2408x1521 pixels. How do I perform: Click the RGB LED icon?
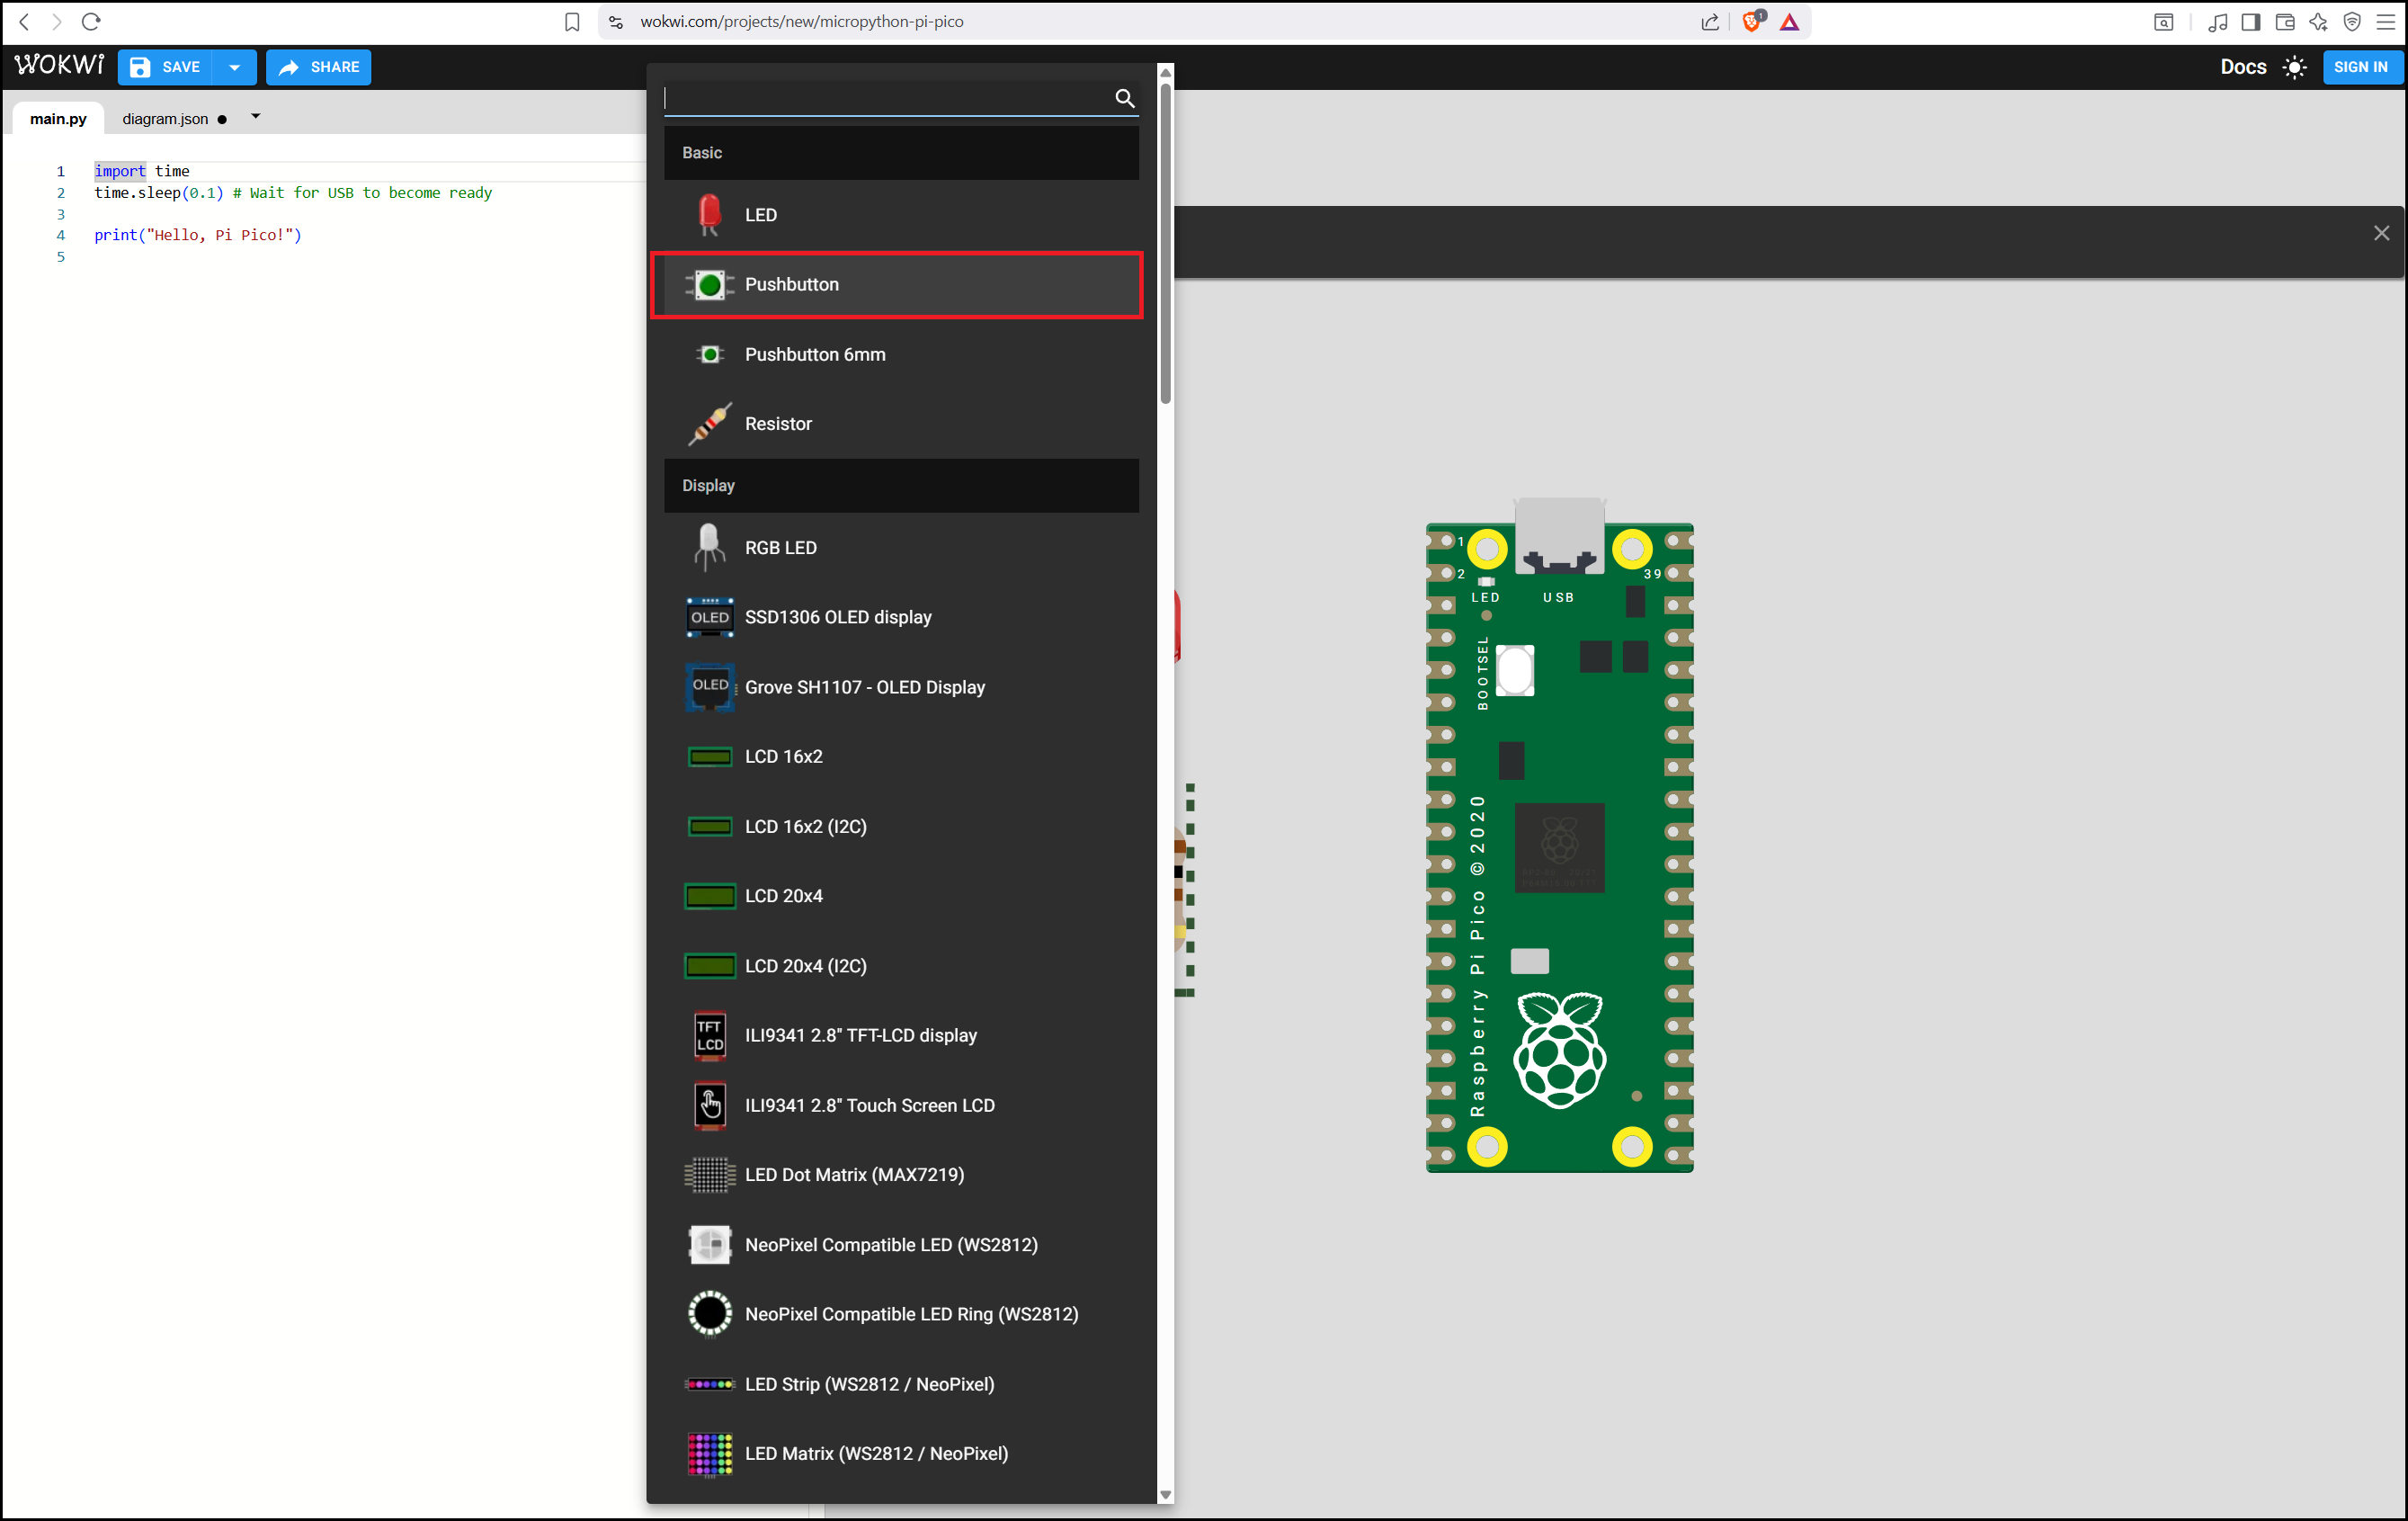(709, 548)
